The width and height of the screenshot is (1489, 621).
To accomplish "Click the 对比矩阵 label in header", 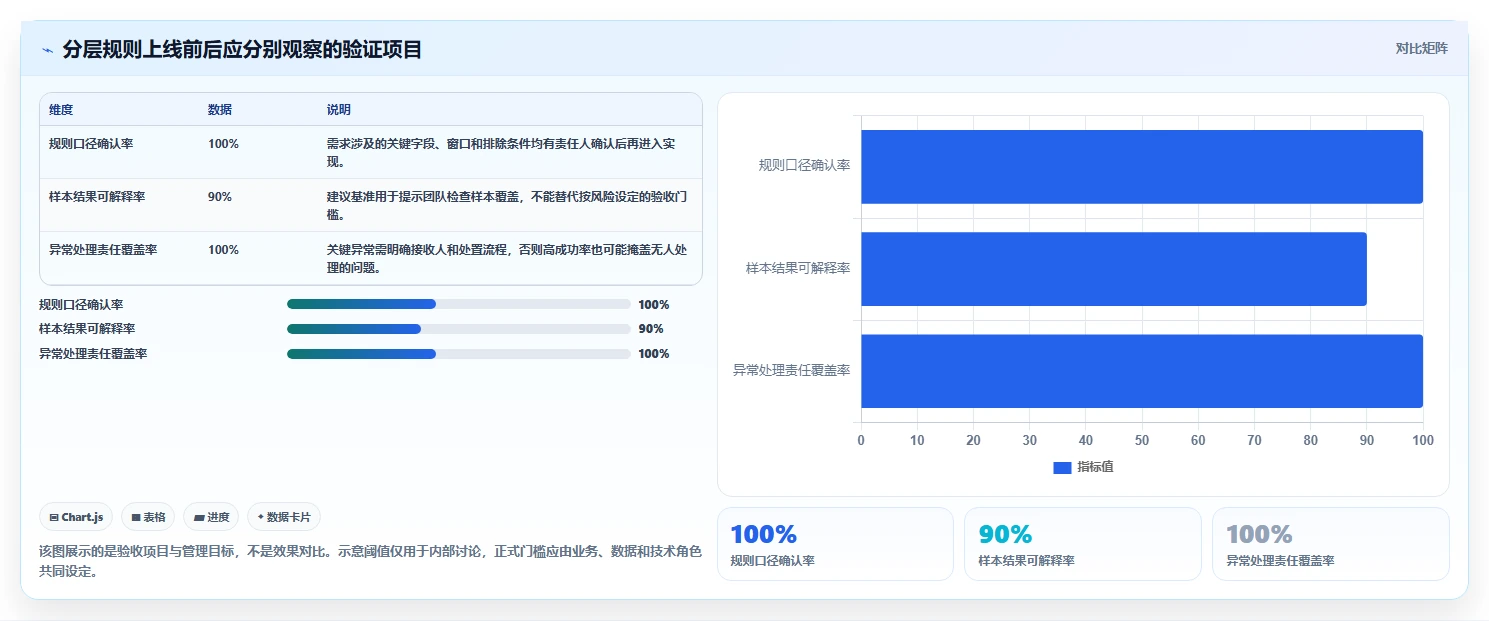I will click(x=1421, y=48).
